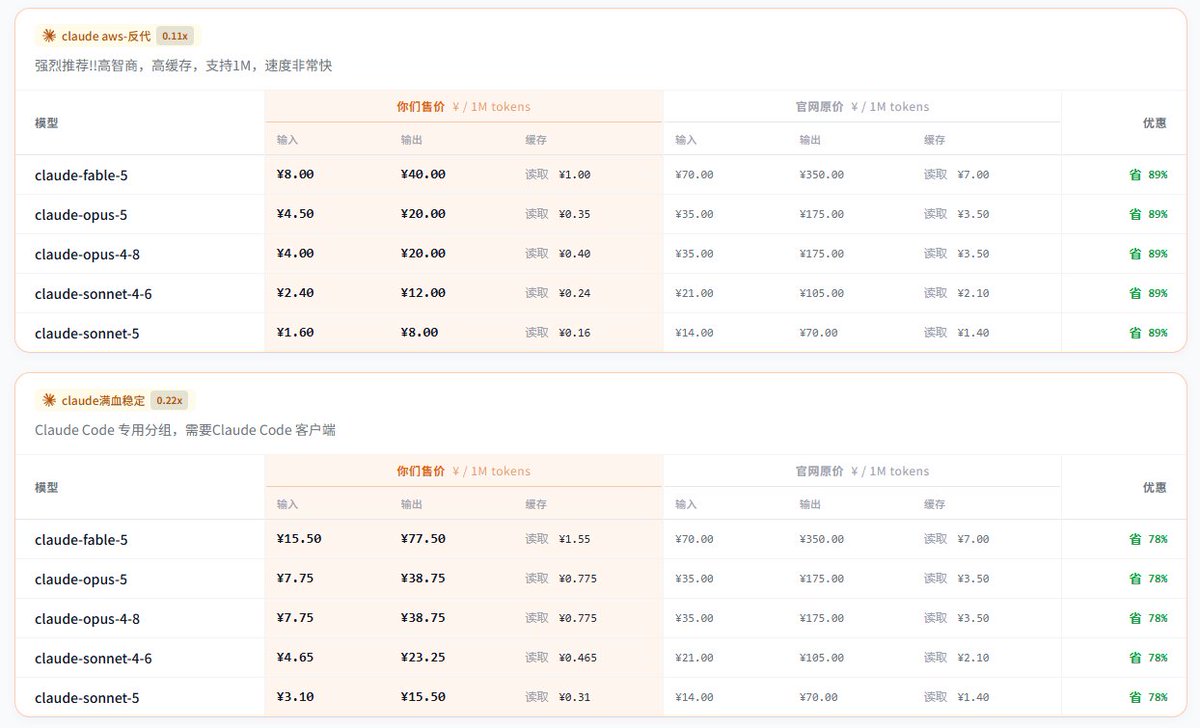Click the ¥2.40 input price
This screenshot has height=728, width=1200.
click(x=295, y=293)
